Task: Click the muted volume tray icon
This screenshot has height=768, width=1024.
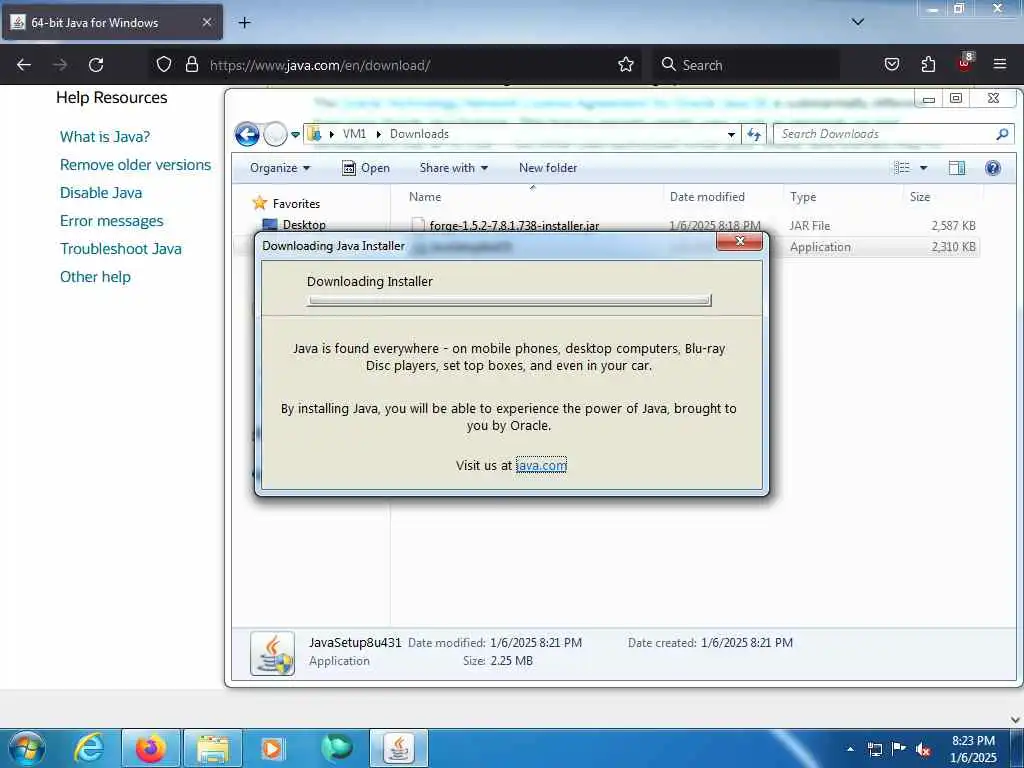Action: (923, 749)
